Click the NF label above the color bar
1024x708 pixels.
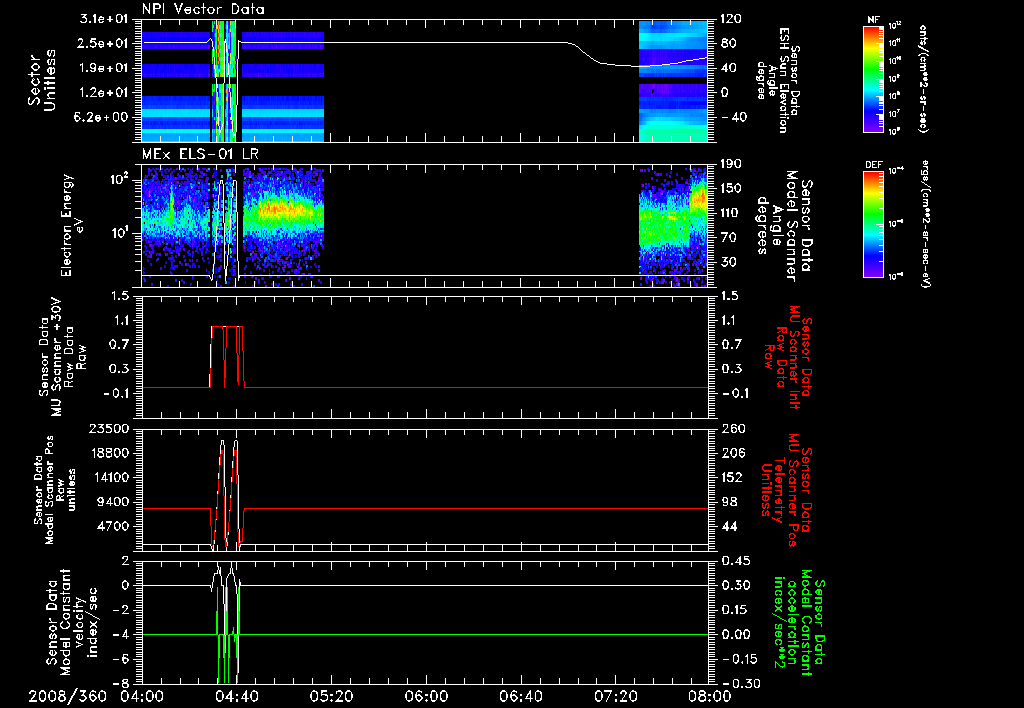click(873, 20)
